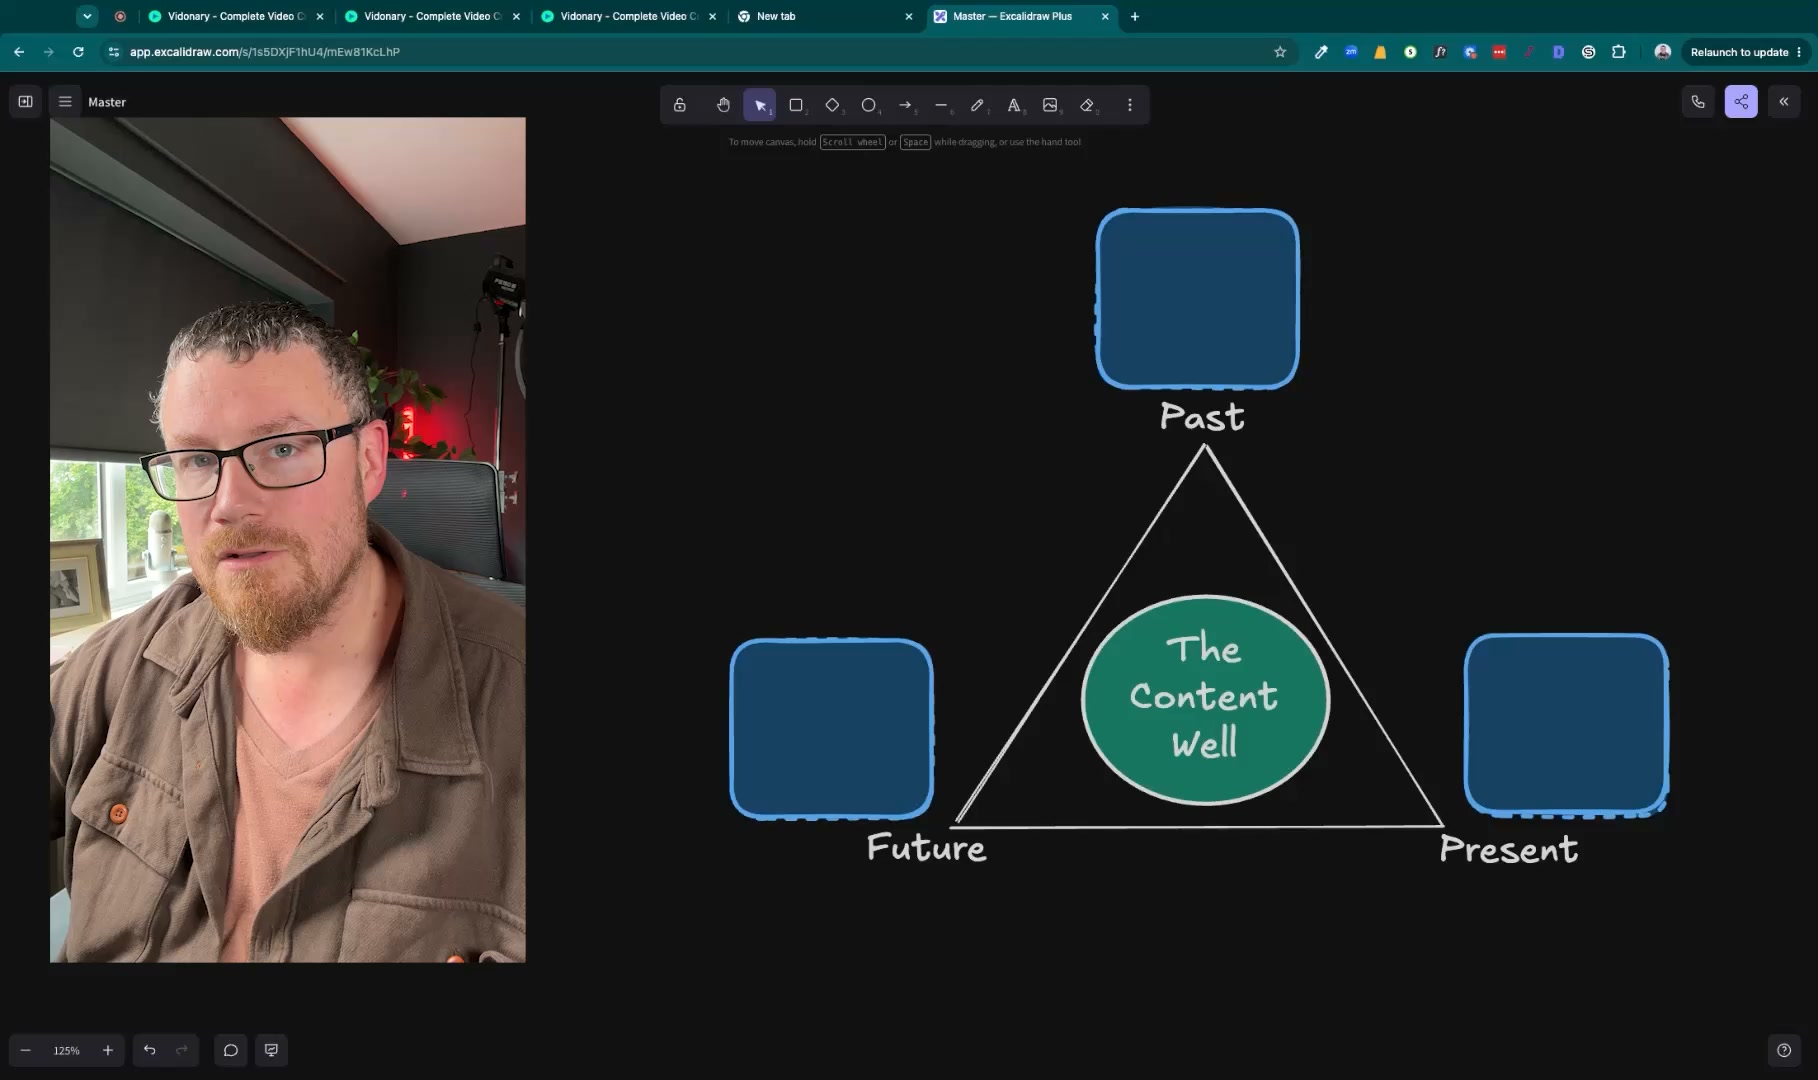The height and width of the screenshot is (1080, 1818).
Task: Select the Eraser tool
Action: (x=1087, y=105)
